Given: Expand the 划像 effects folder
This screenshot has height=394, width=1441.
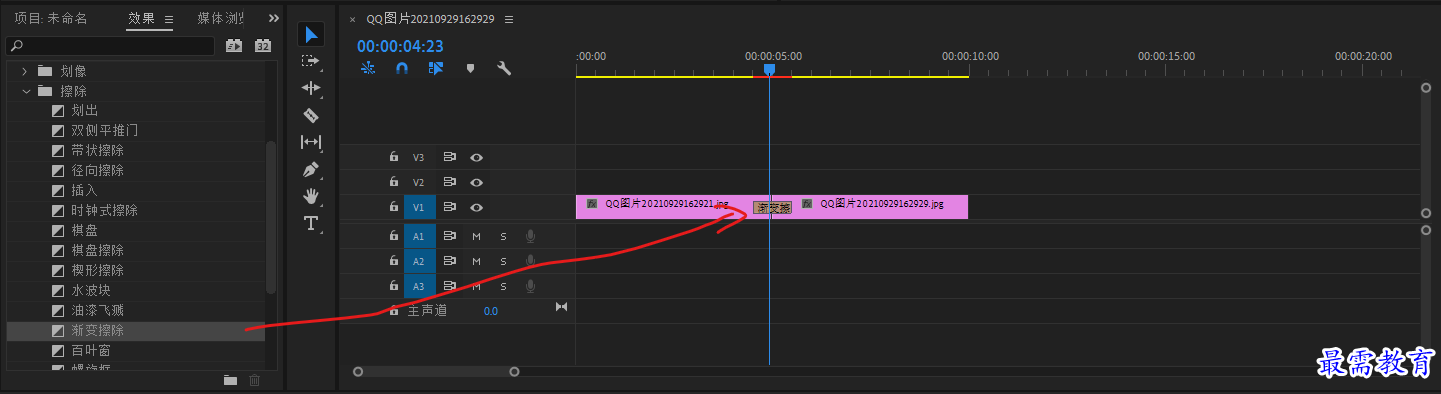Looking at the screenshot, I should pyautogui.click(x=26, y=71).
